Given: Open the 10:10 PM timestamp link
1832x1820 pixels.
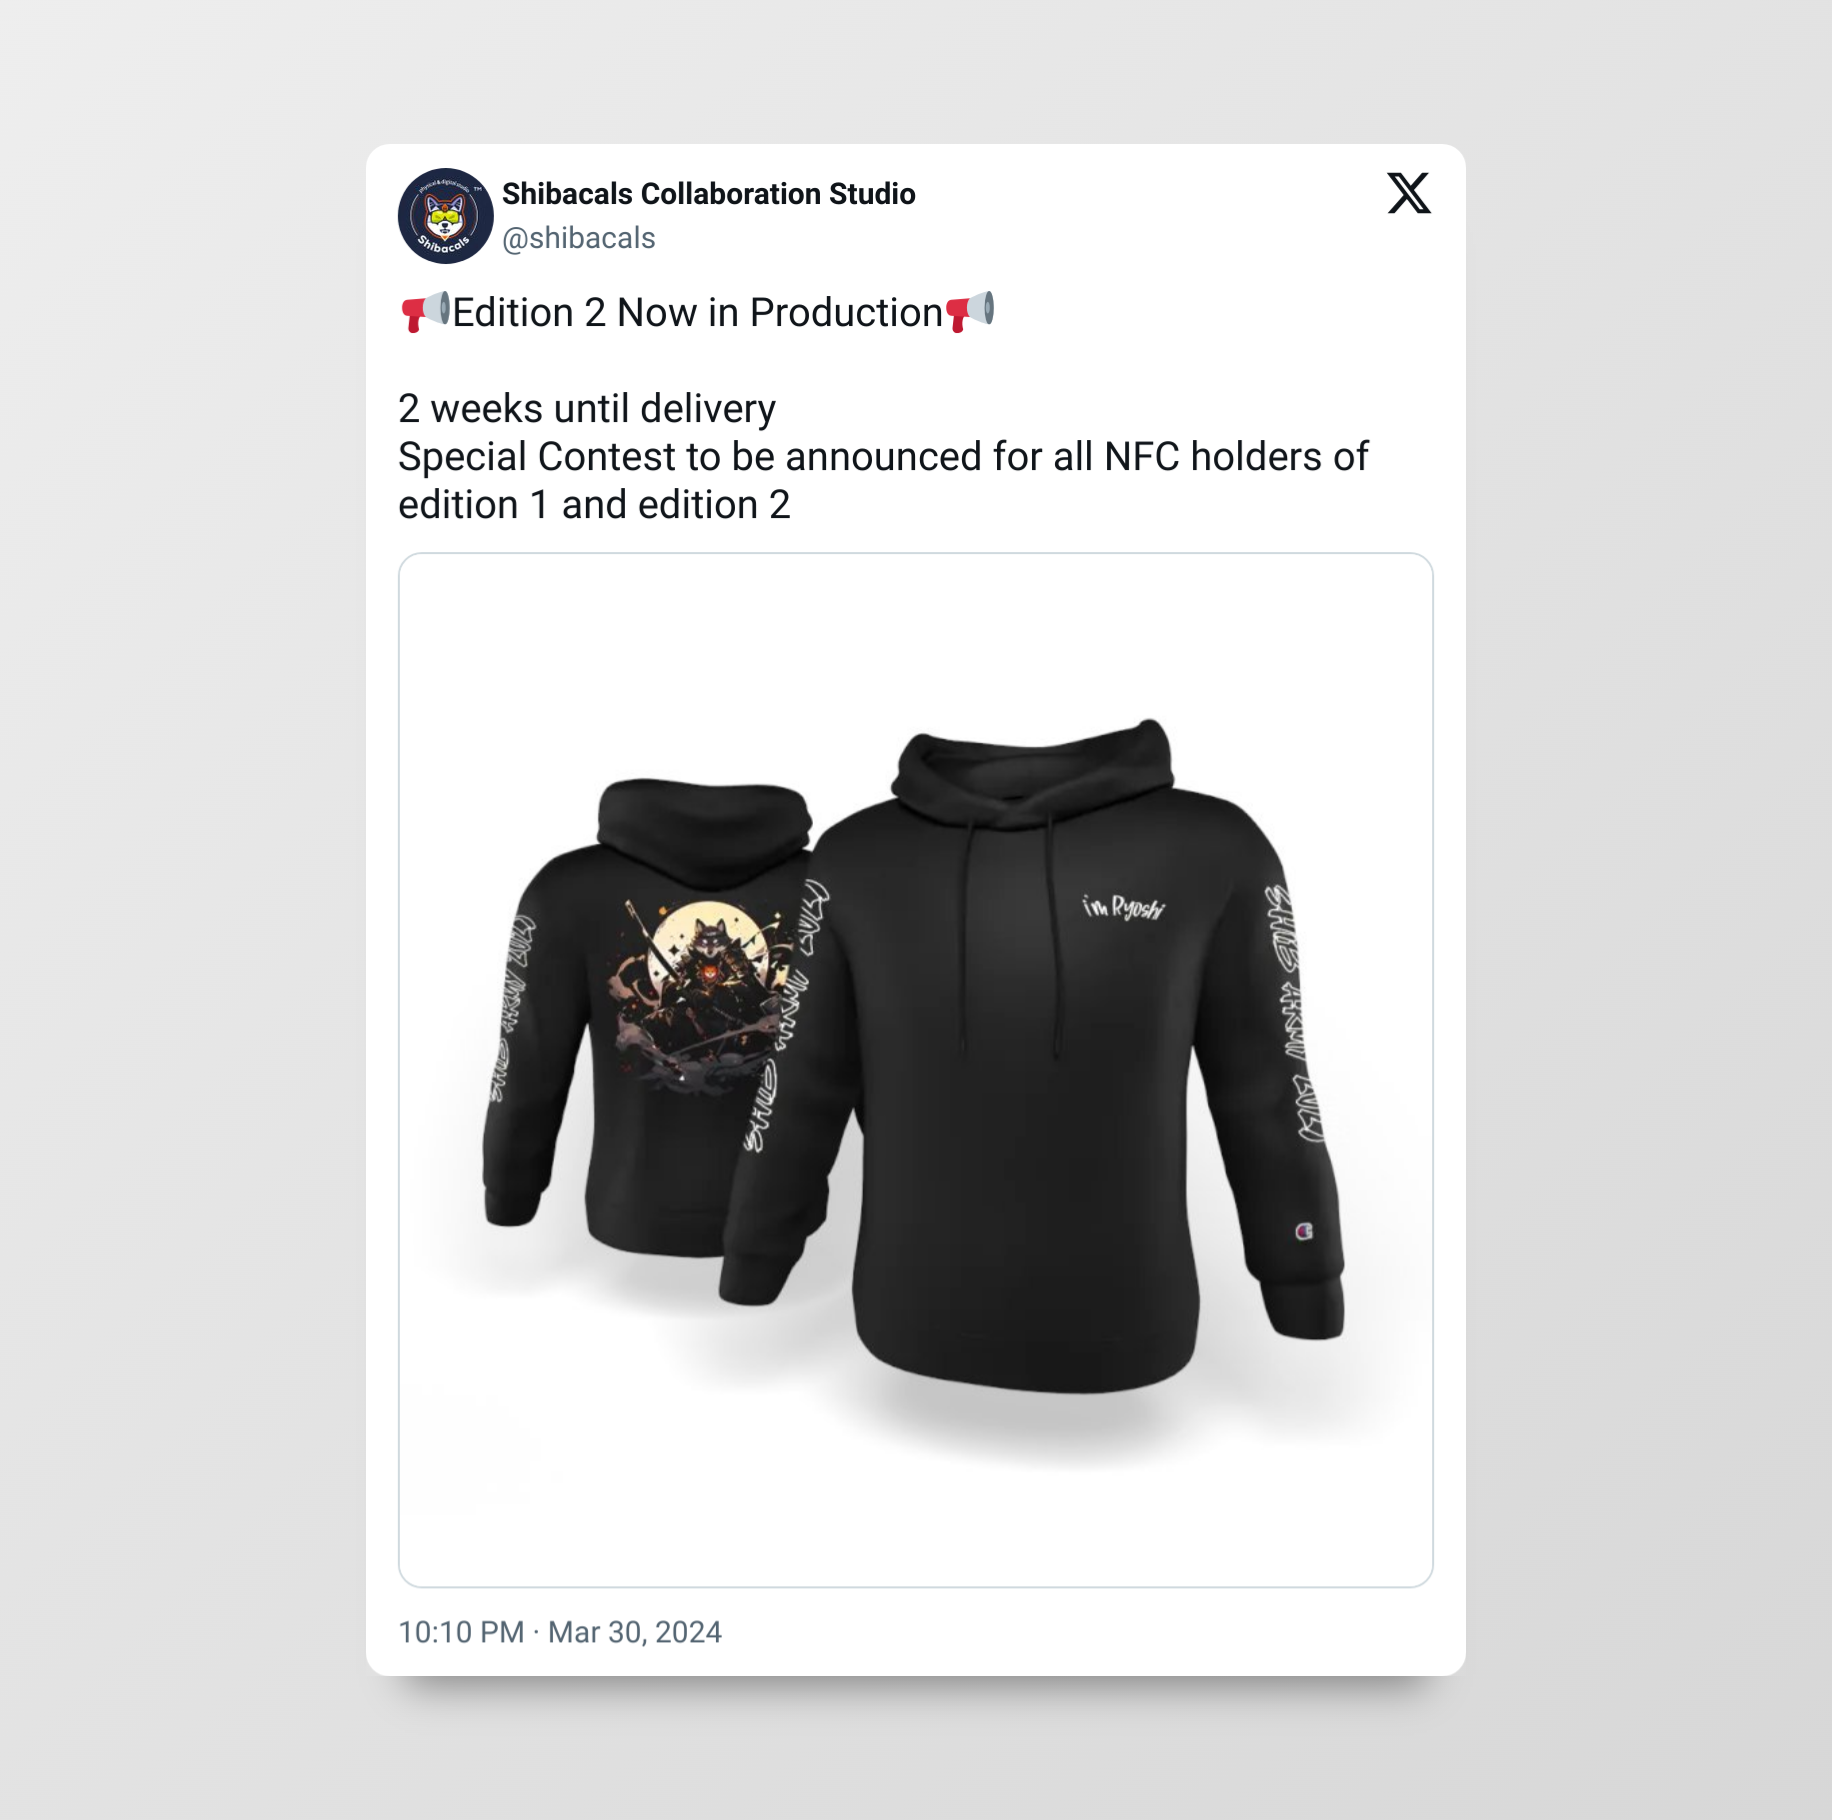Looking at the screenshot, I should (461, 1632).
